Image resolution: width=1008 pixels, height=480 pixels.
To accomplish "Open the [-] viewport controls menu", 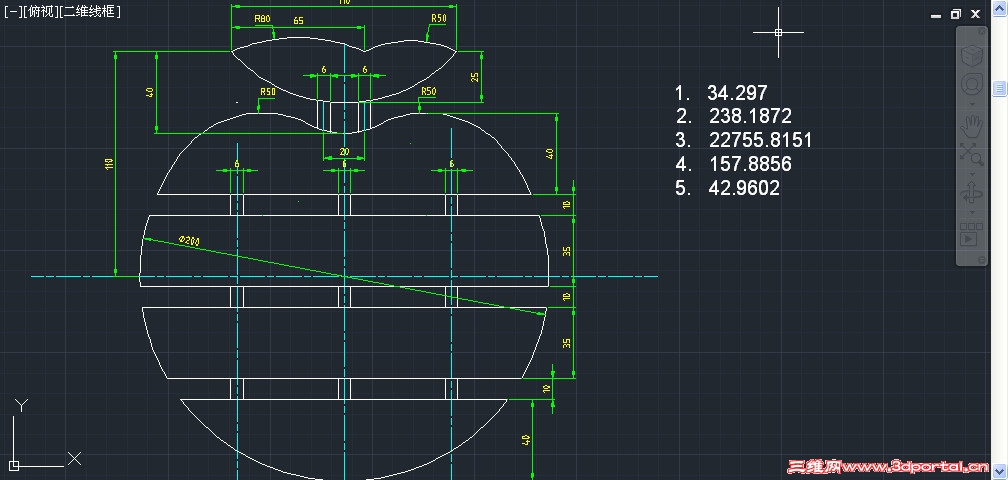I will coord(12,11).
